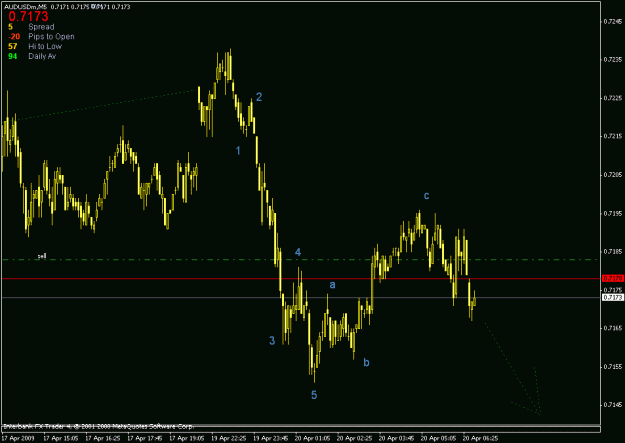625x443 pixels.
Task: Click the 0.7155 price axis label
Action: coord(613,366)
